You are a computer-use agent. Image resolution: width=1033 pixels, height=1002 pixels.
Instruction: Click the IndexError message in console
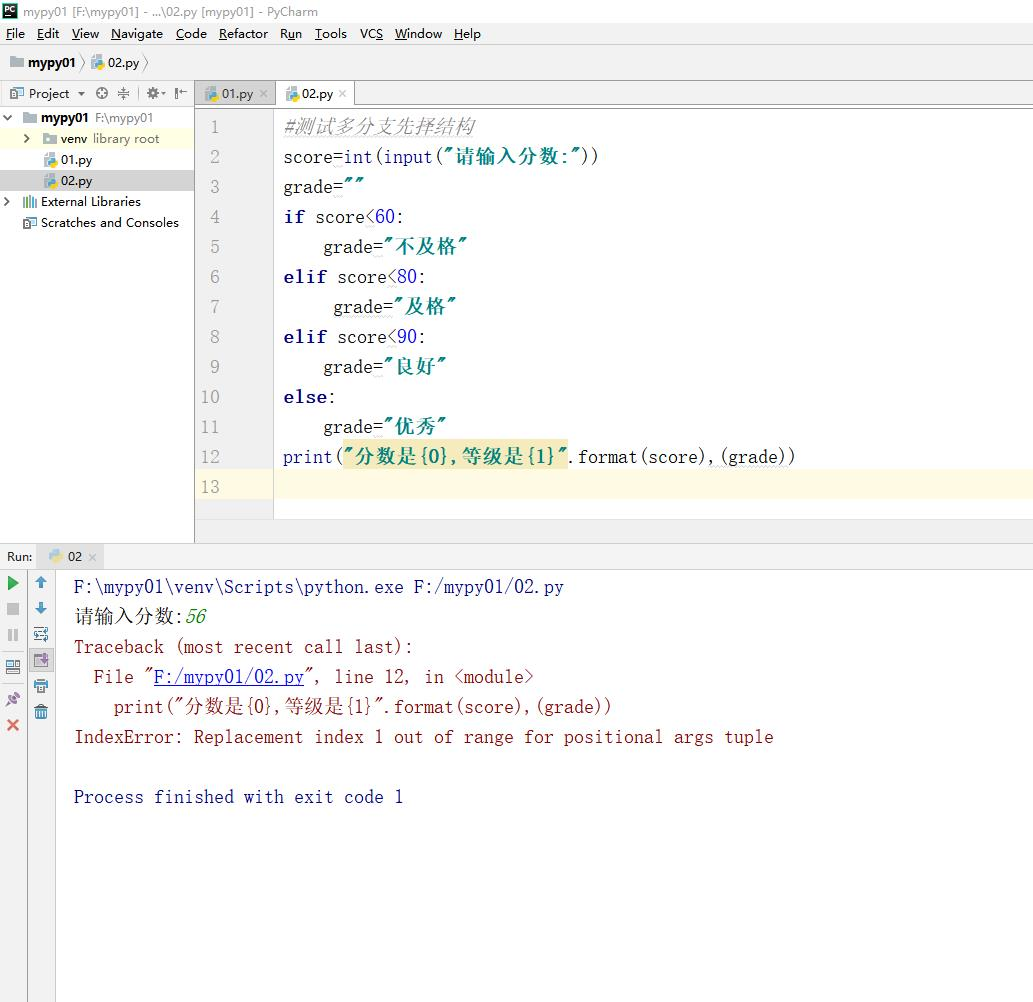[x=424, y=737]
